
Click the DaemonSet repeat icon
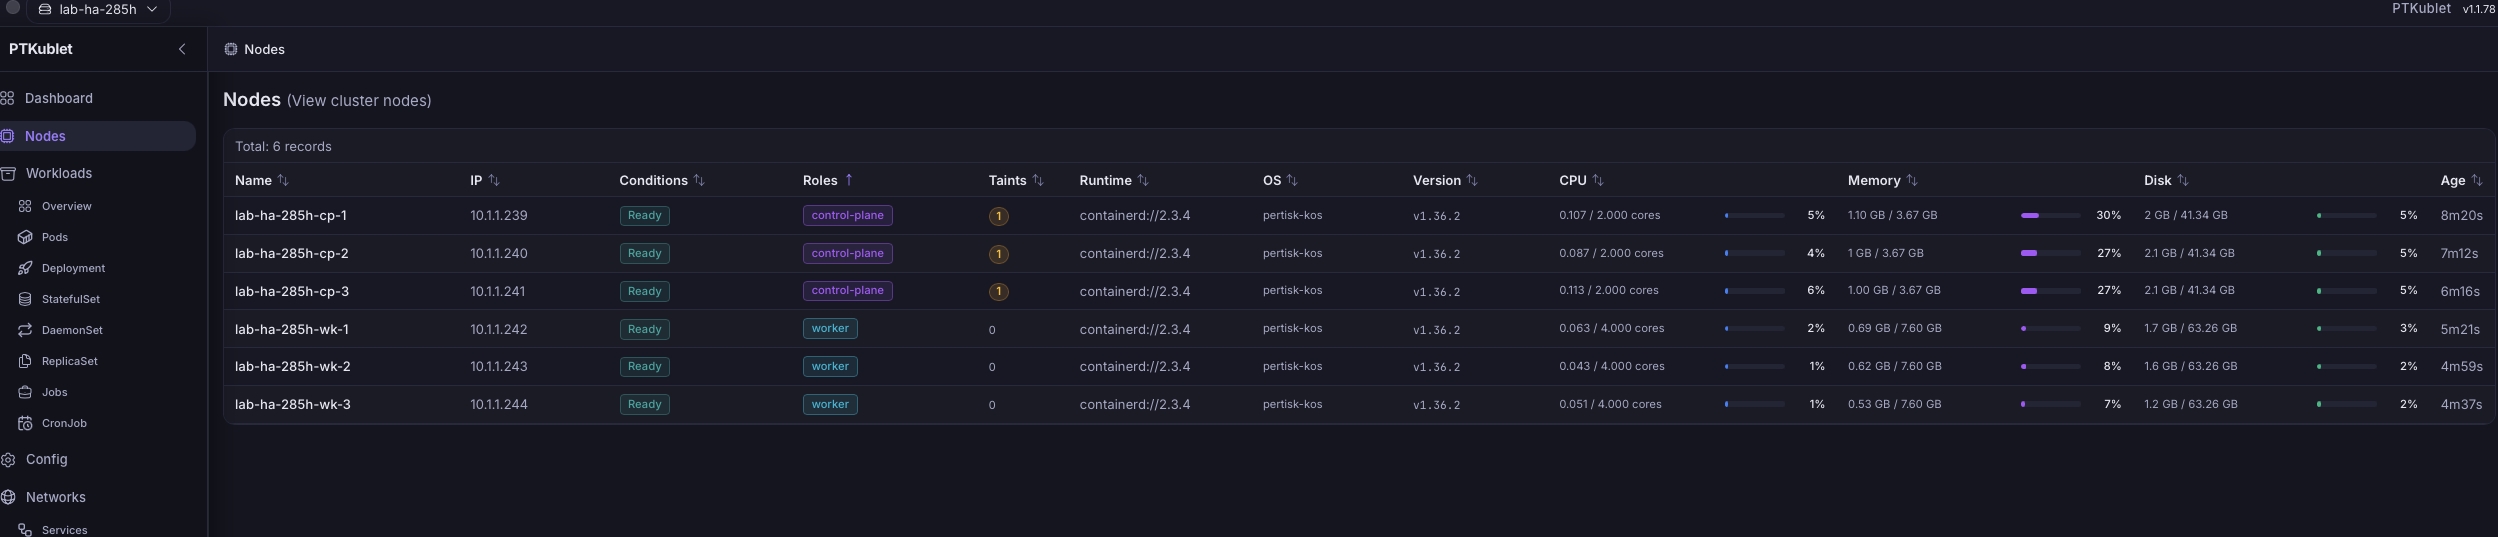25,330
